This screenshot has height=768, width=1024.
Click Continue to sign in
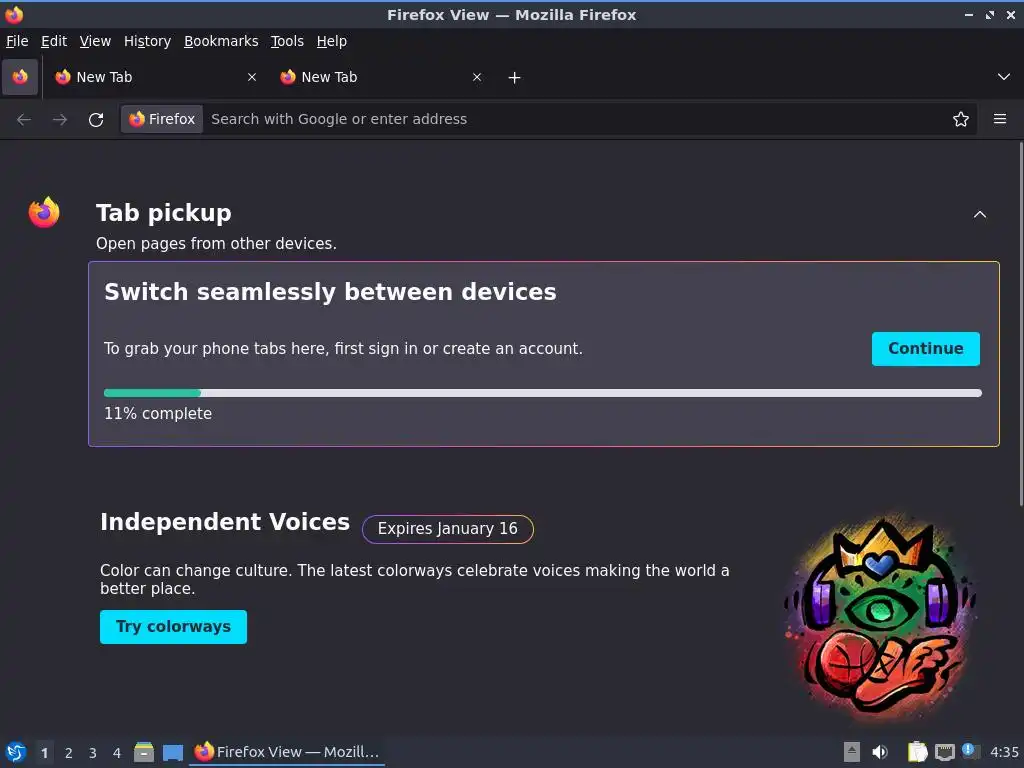tap(925, 349)
